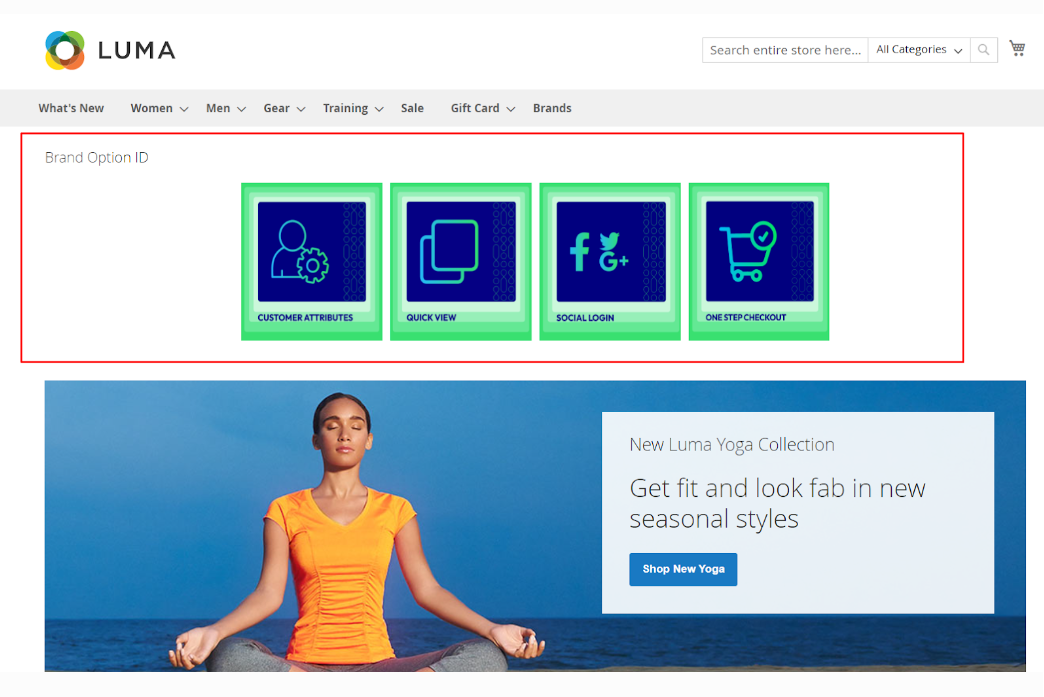
Task: Expand the Gift Card menu chevron
Action: click(x=510, y=109)
